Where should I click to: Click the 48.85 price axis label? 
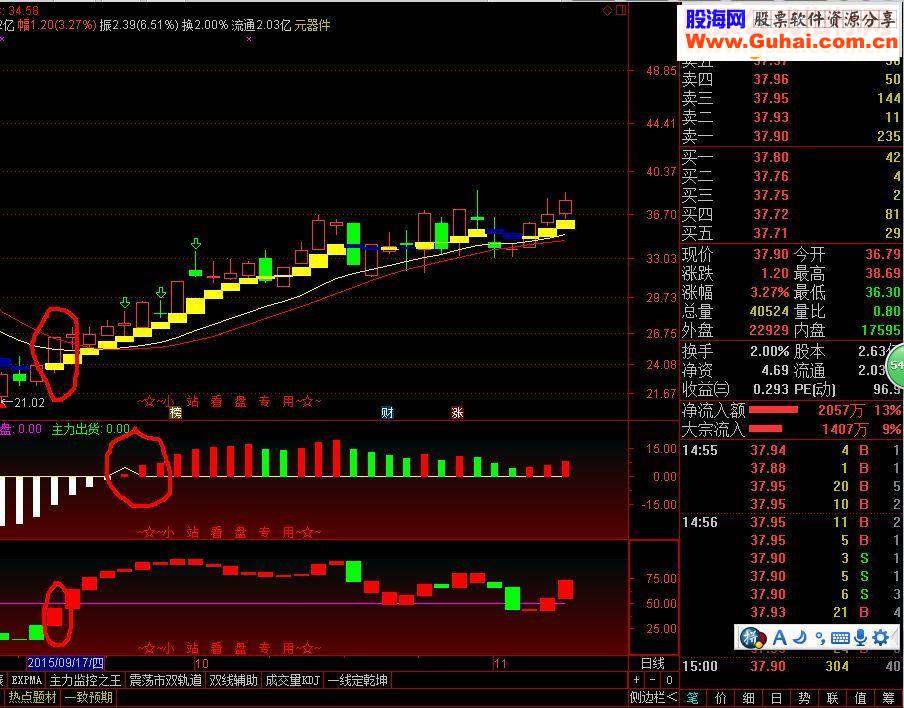point(661,70)
